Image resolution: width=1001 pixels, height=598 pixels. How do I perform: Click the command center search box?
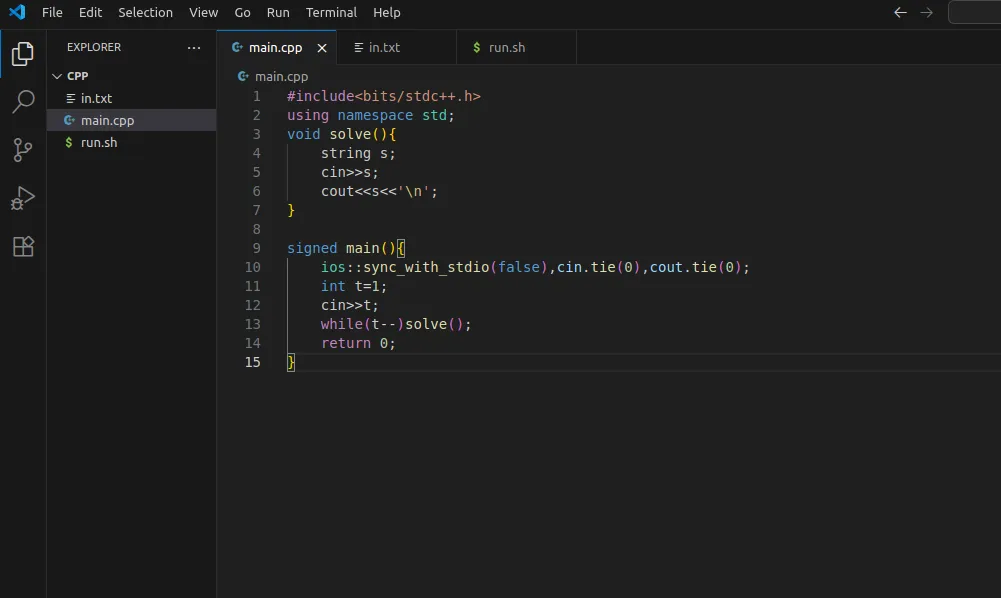click(974, 12)
